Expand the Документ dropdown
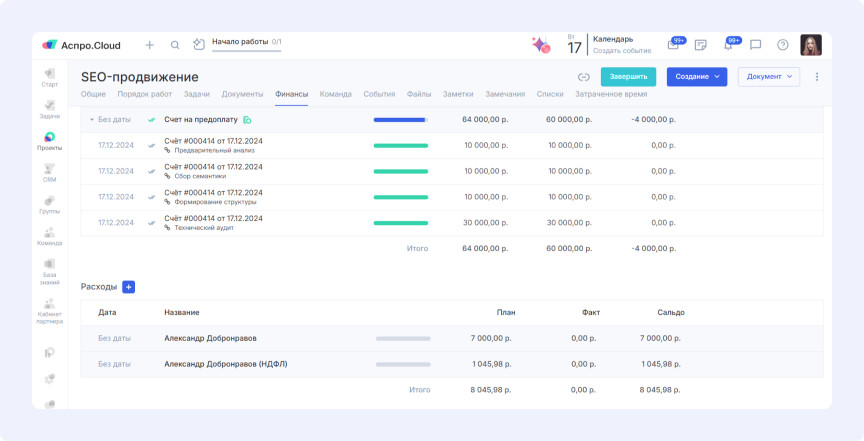 (768, 76)
